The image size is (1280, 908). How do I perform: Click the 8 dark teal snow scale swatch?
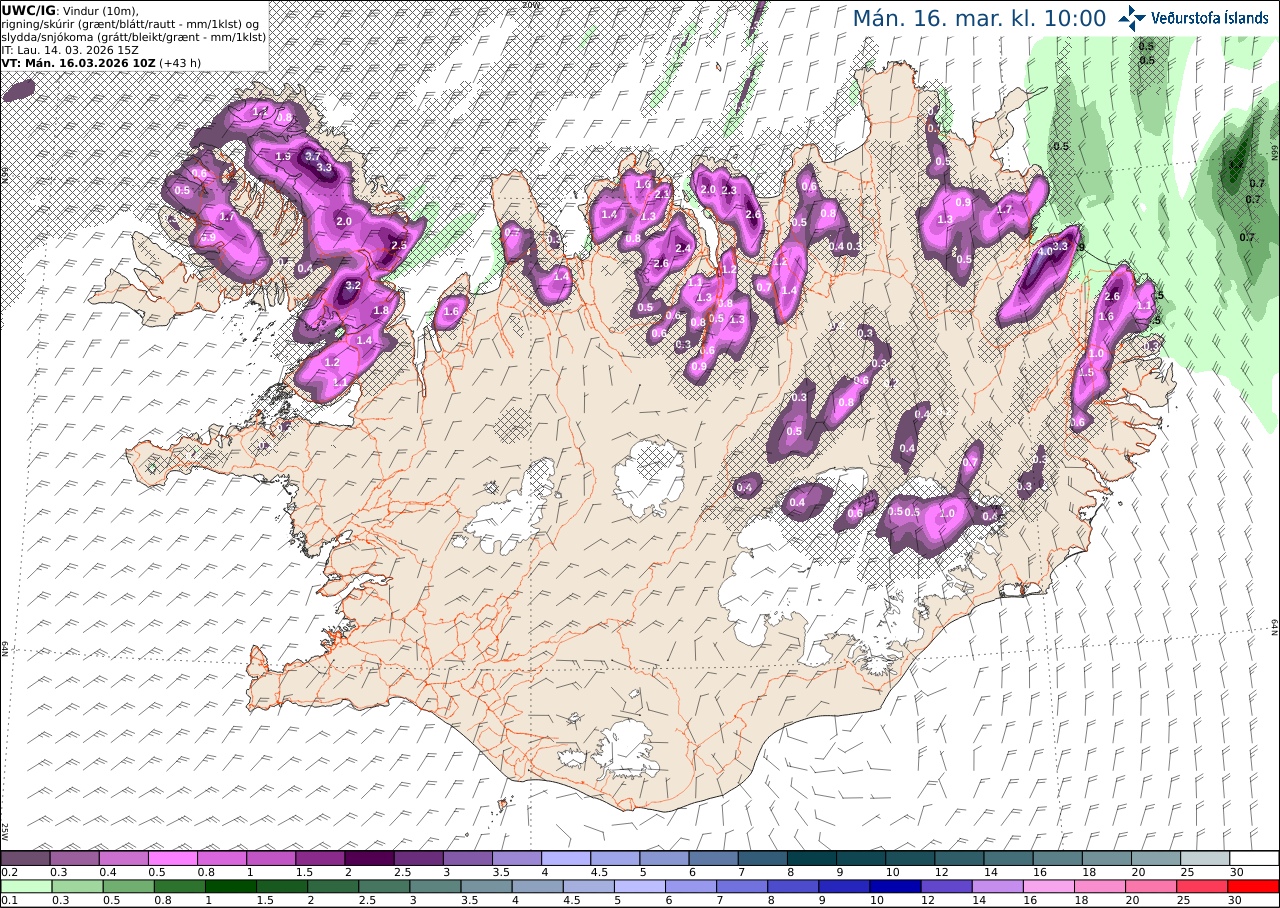[812, 858]
